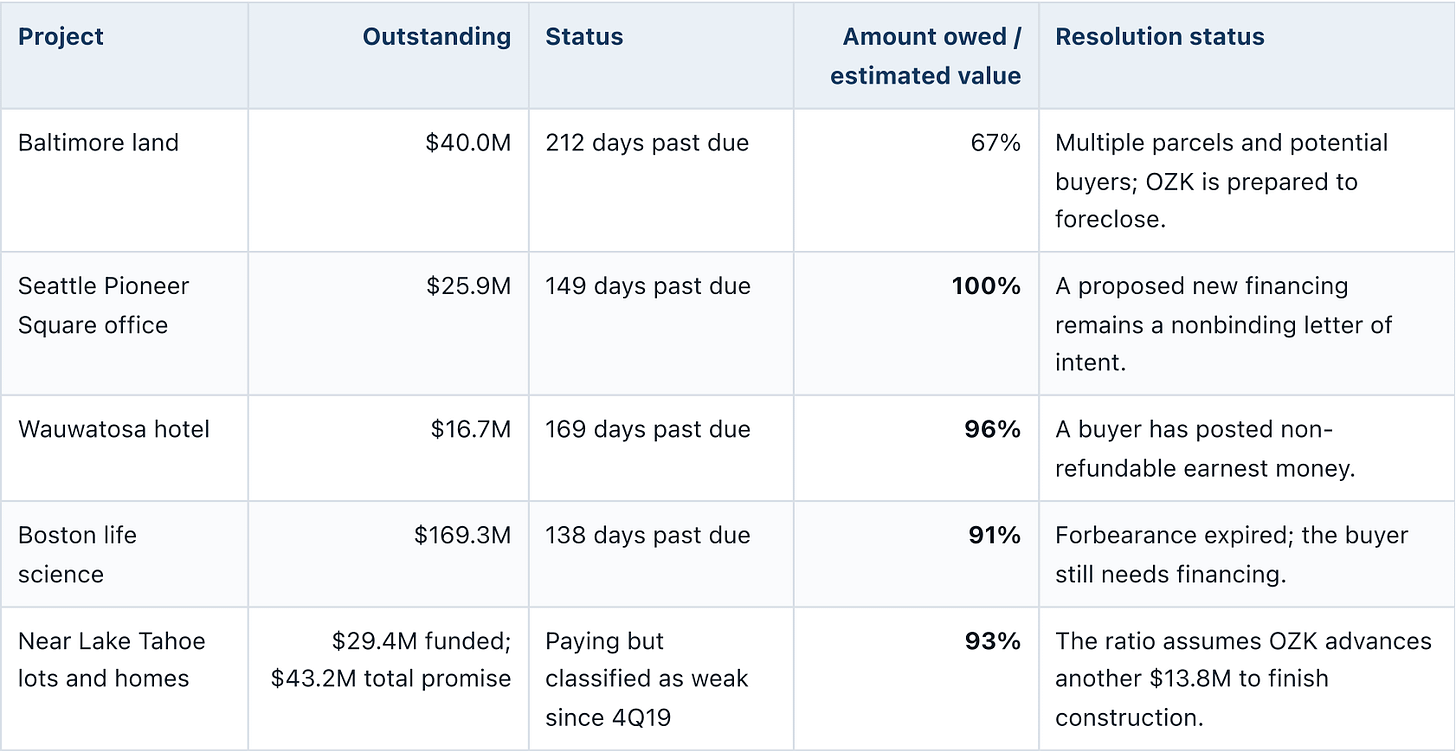This screenshot has height=751, width=1456.
Task: Click the Resolution status column header
Action: click(x=1160, y=37)
